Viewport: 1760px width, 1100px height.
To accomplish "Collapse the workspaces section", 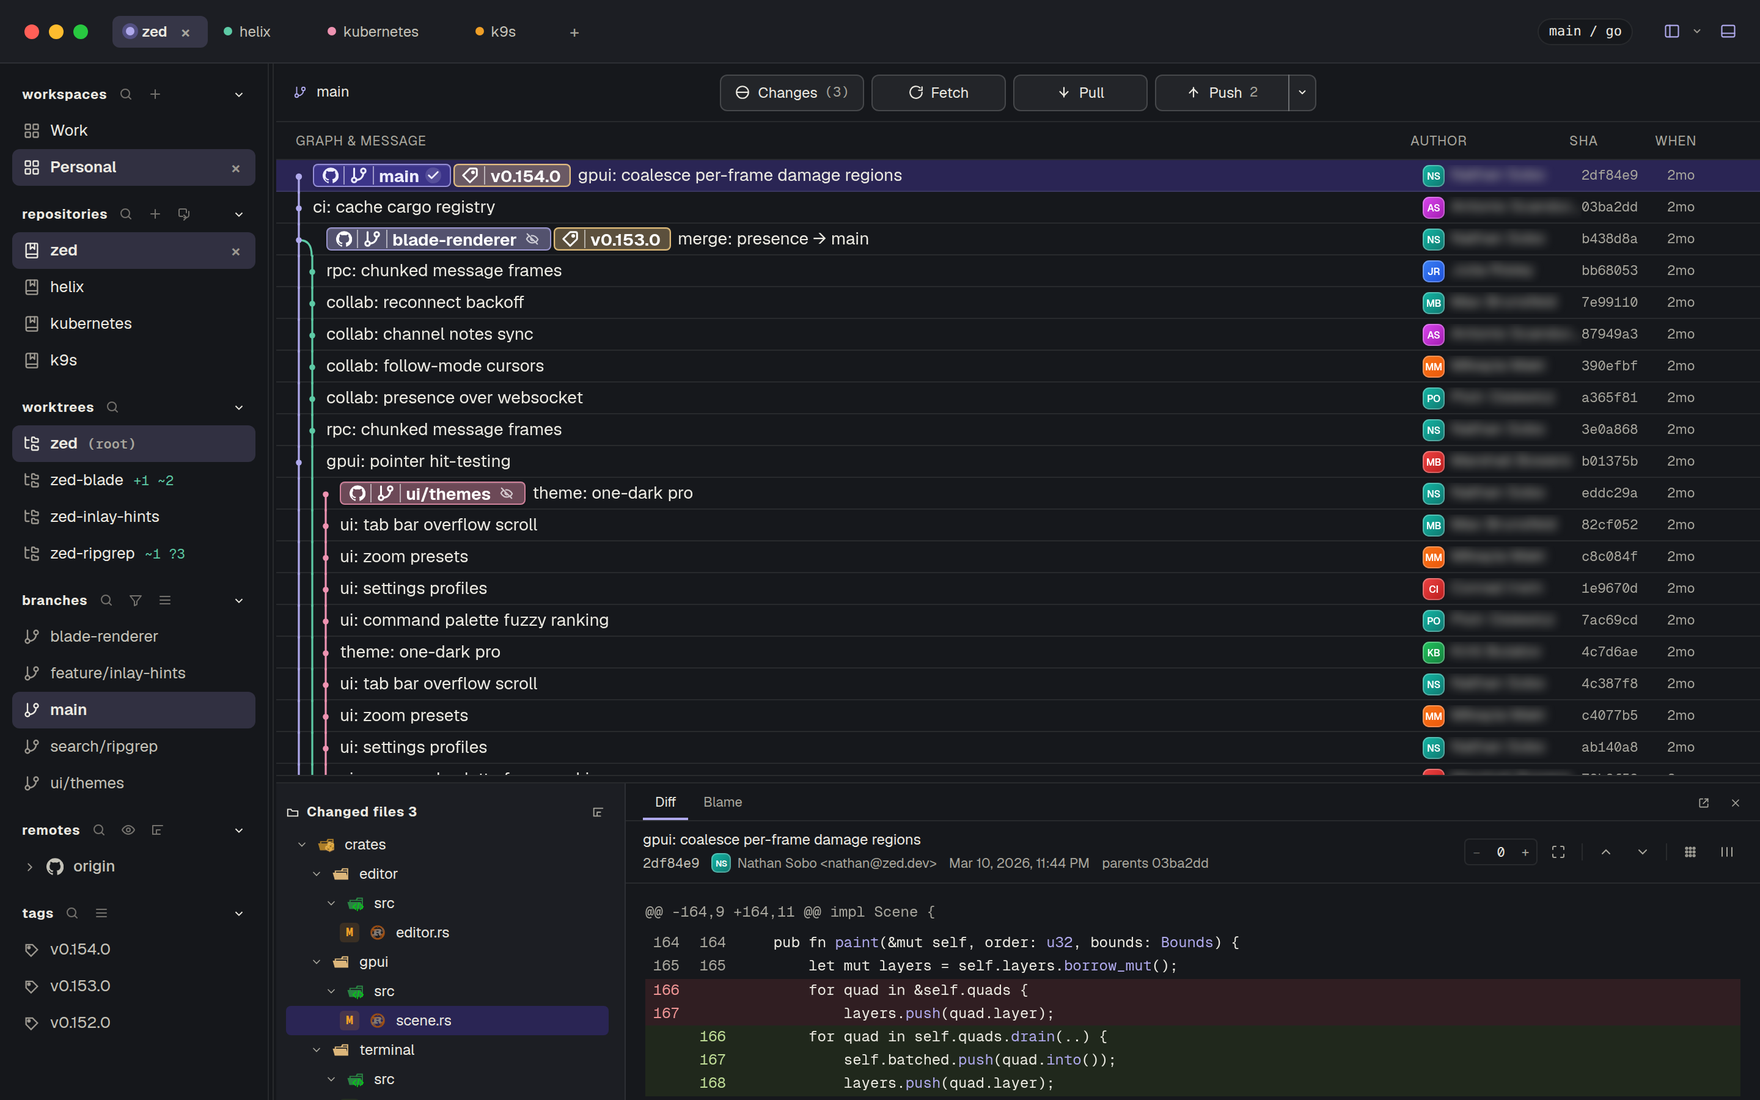I will pos(239,94).
